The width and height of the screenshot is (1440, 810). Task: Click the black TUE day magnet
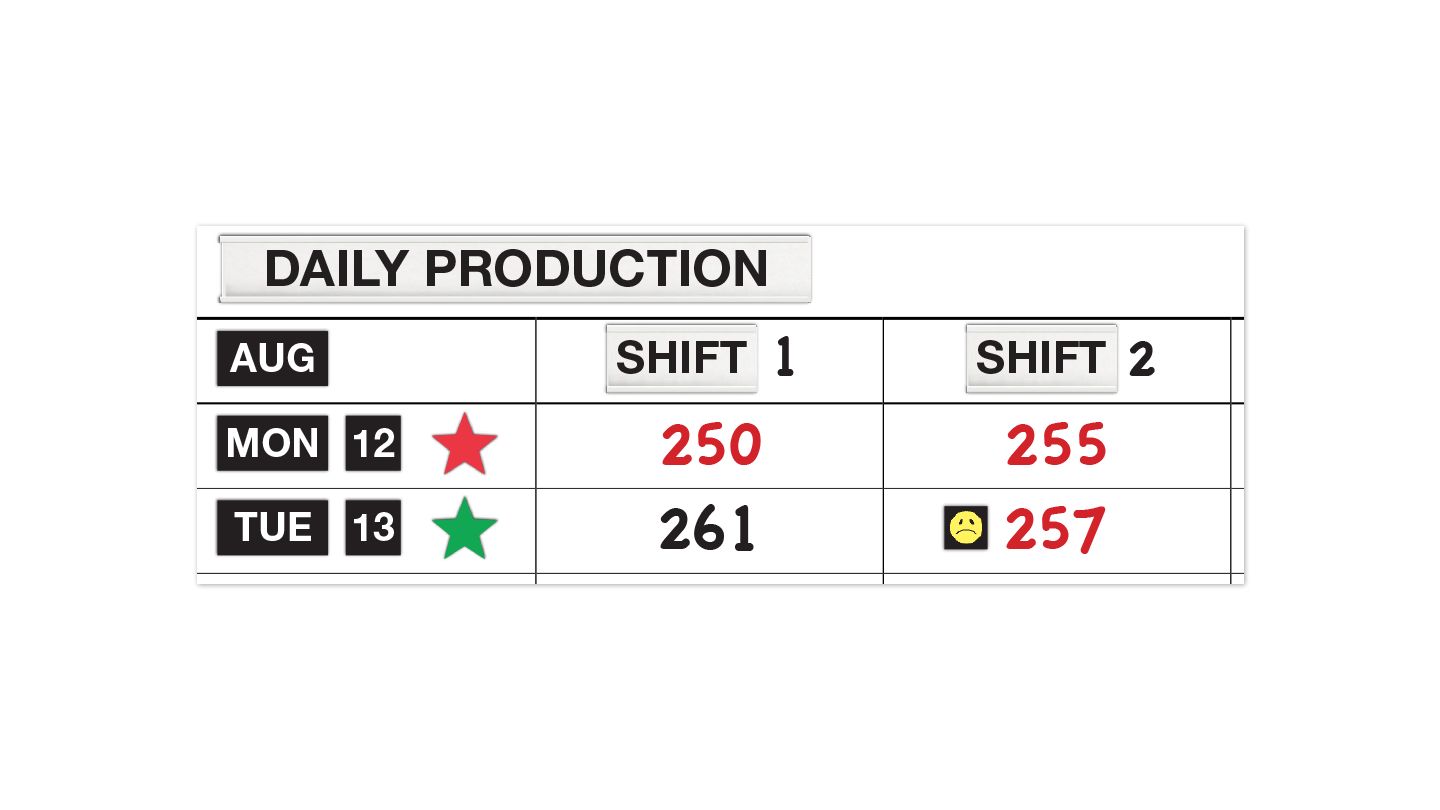(x=272, y=527)
